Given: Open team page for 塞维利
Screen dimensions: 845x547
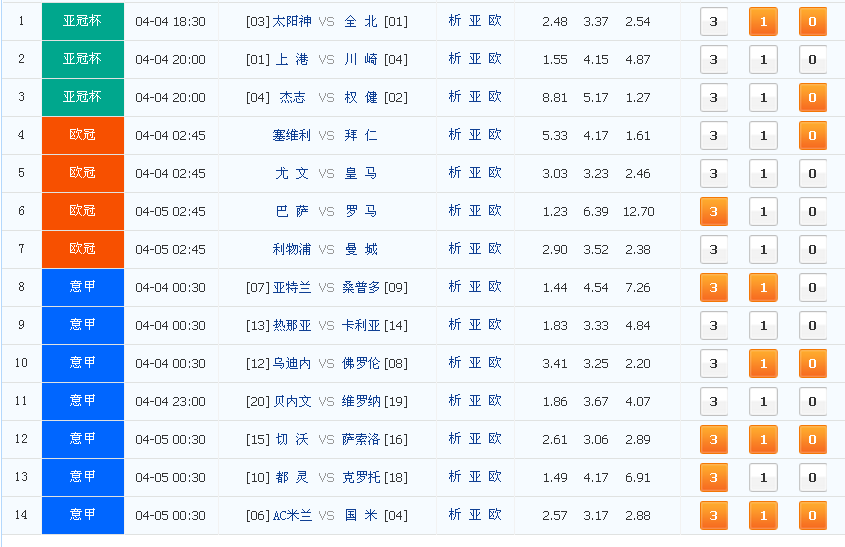Looking at the screenshot, I should [x=292, y=136].
